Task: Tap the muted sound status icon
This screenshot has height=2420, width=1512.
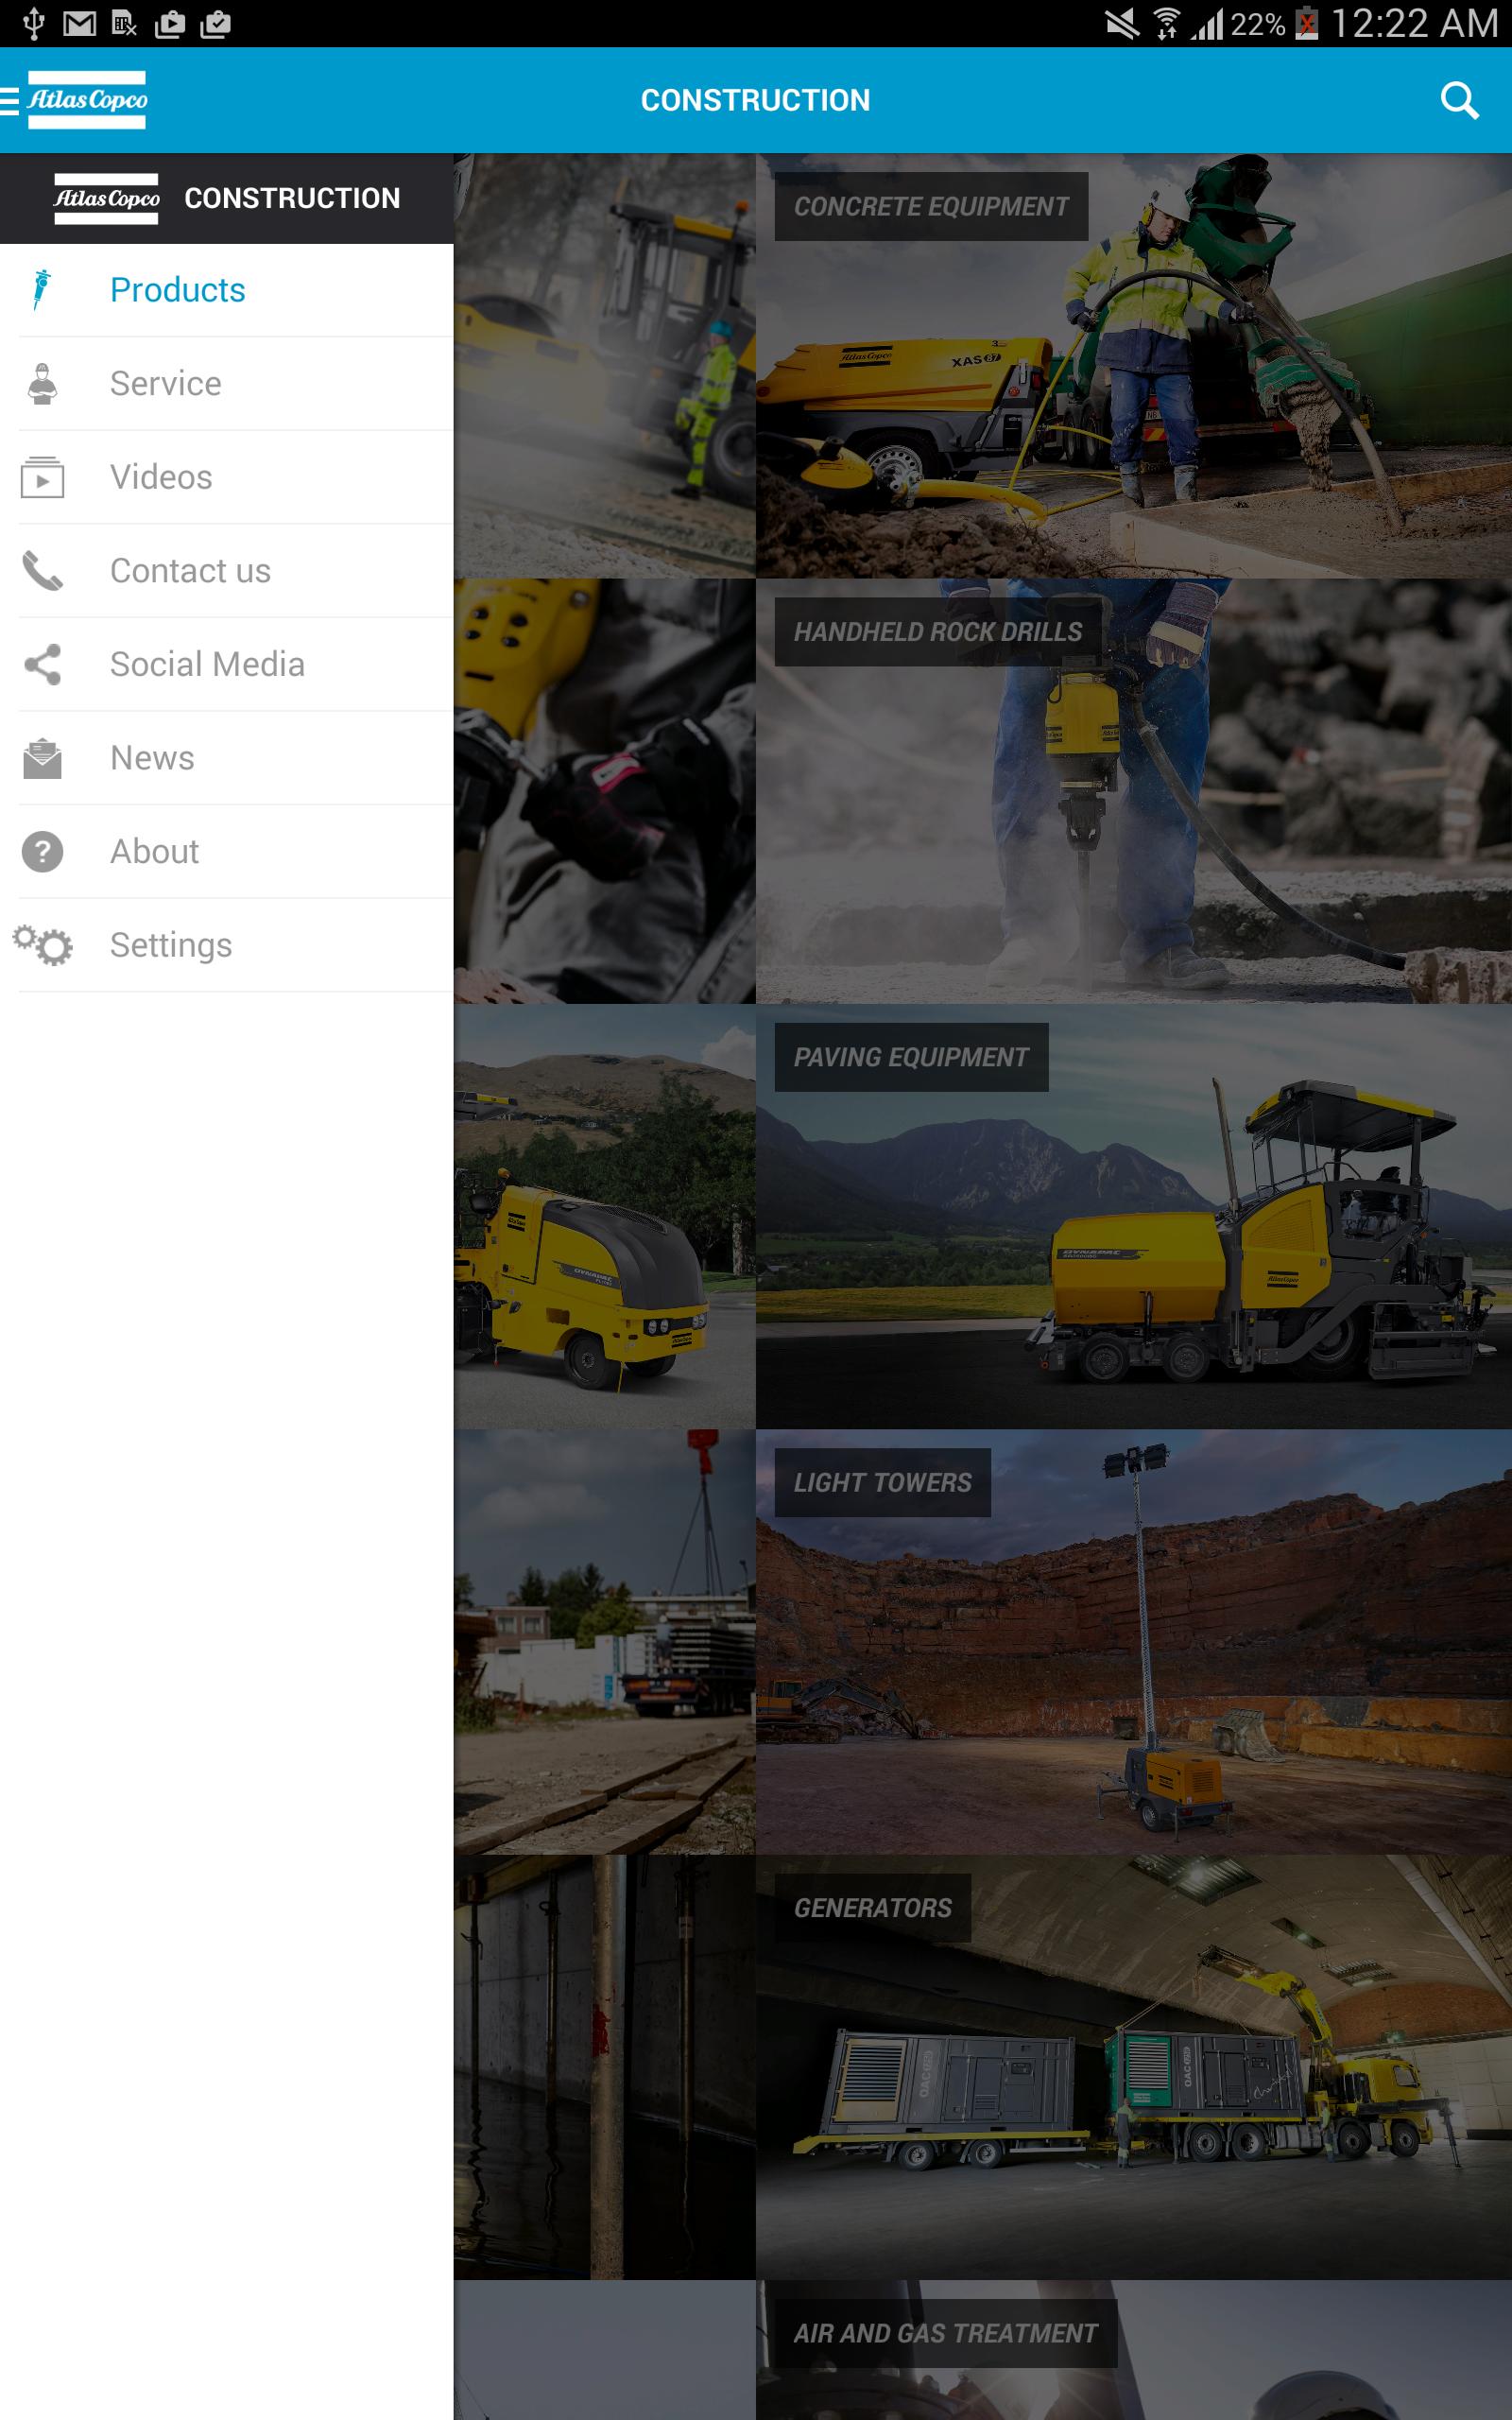Action: pos(1122,23)
